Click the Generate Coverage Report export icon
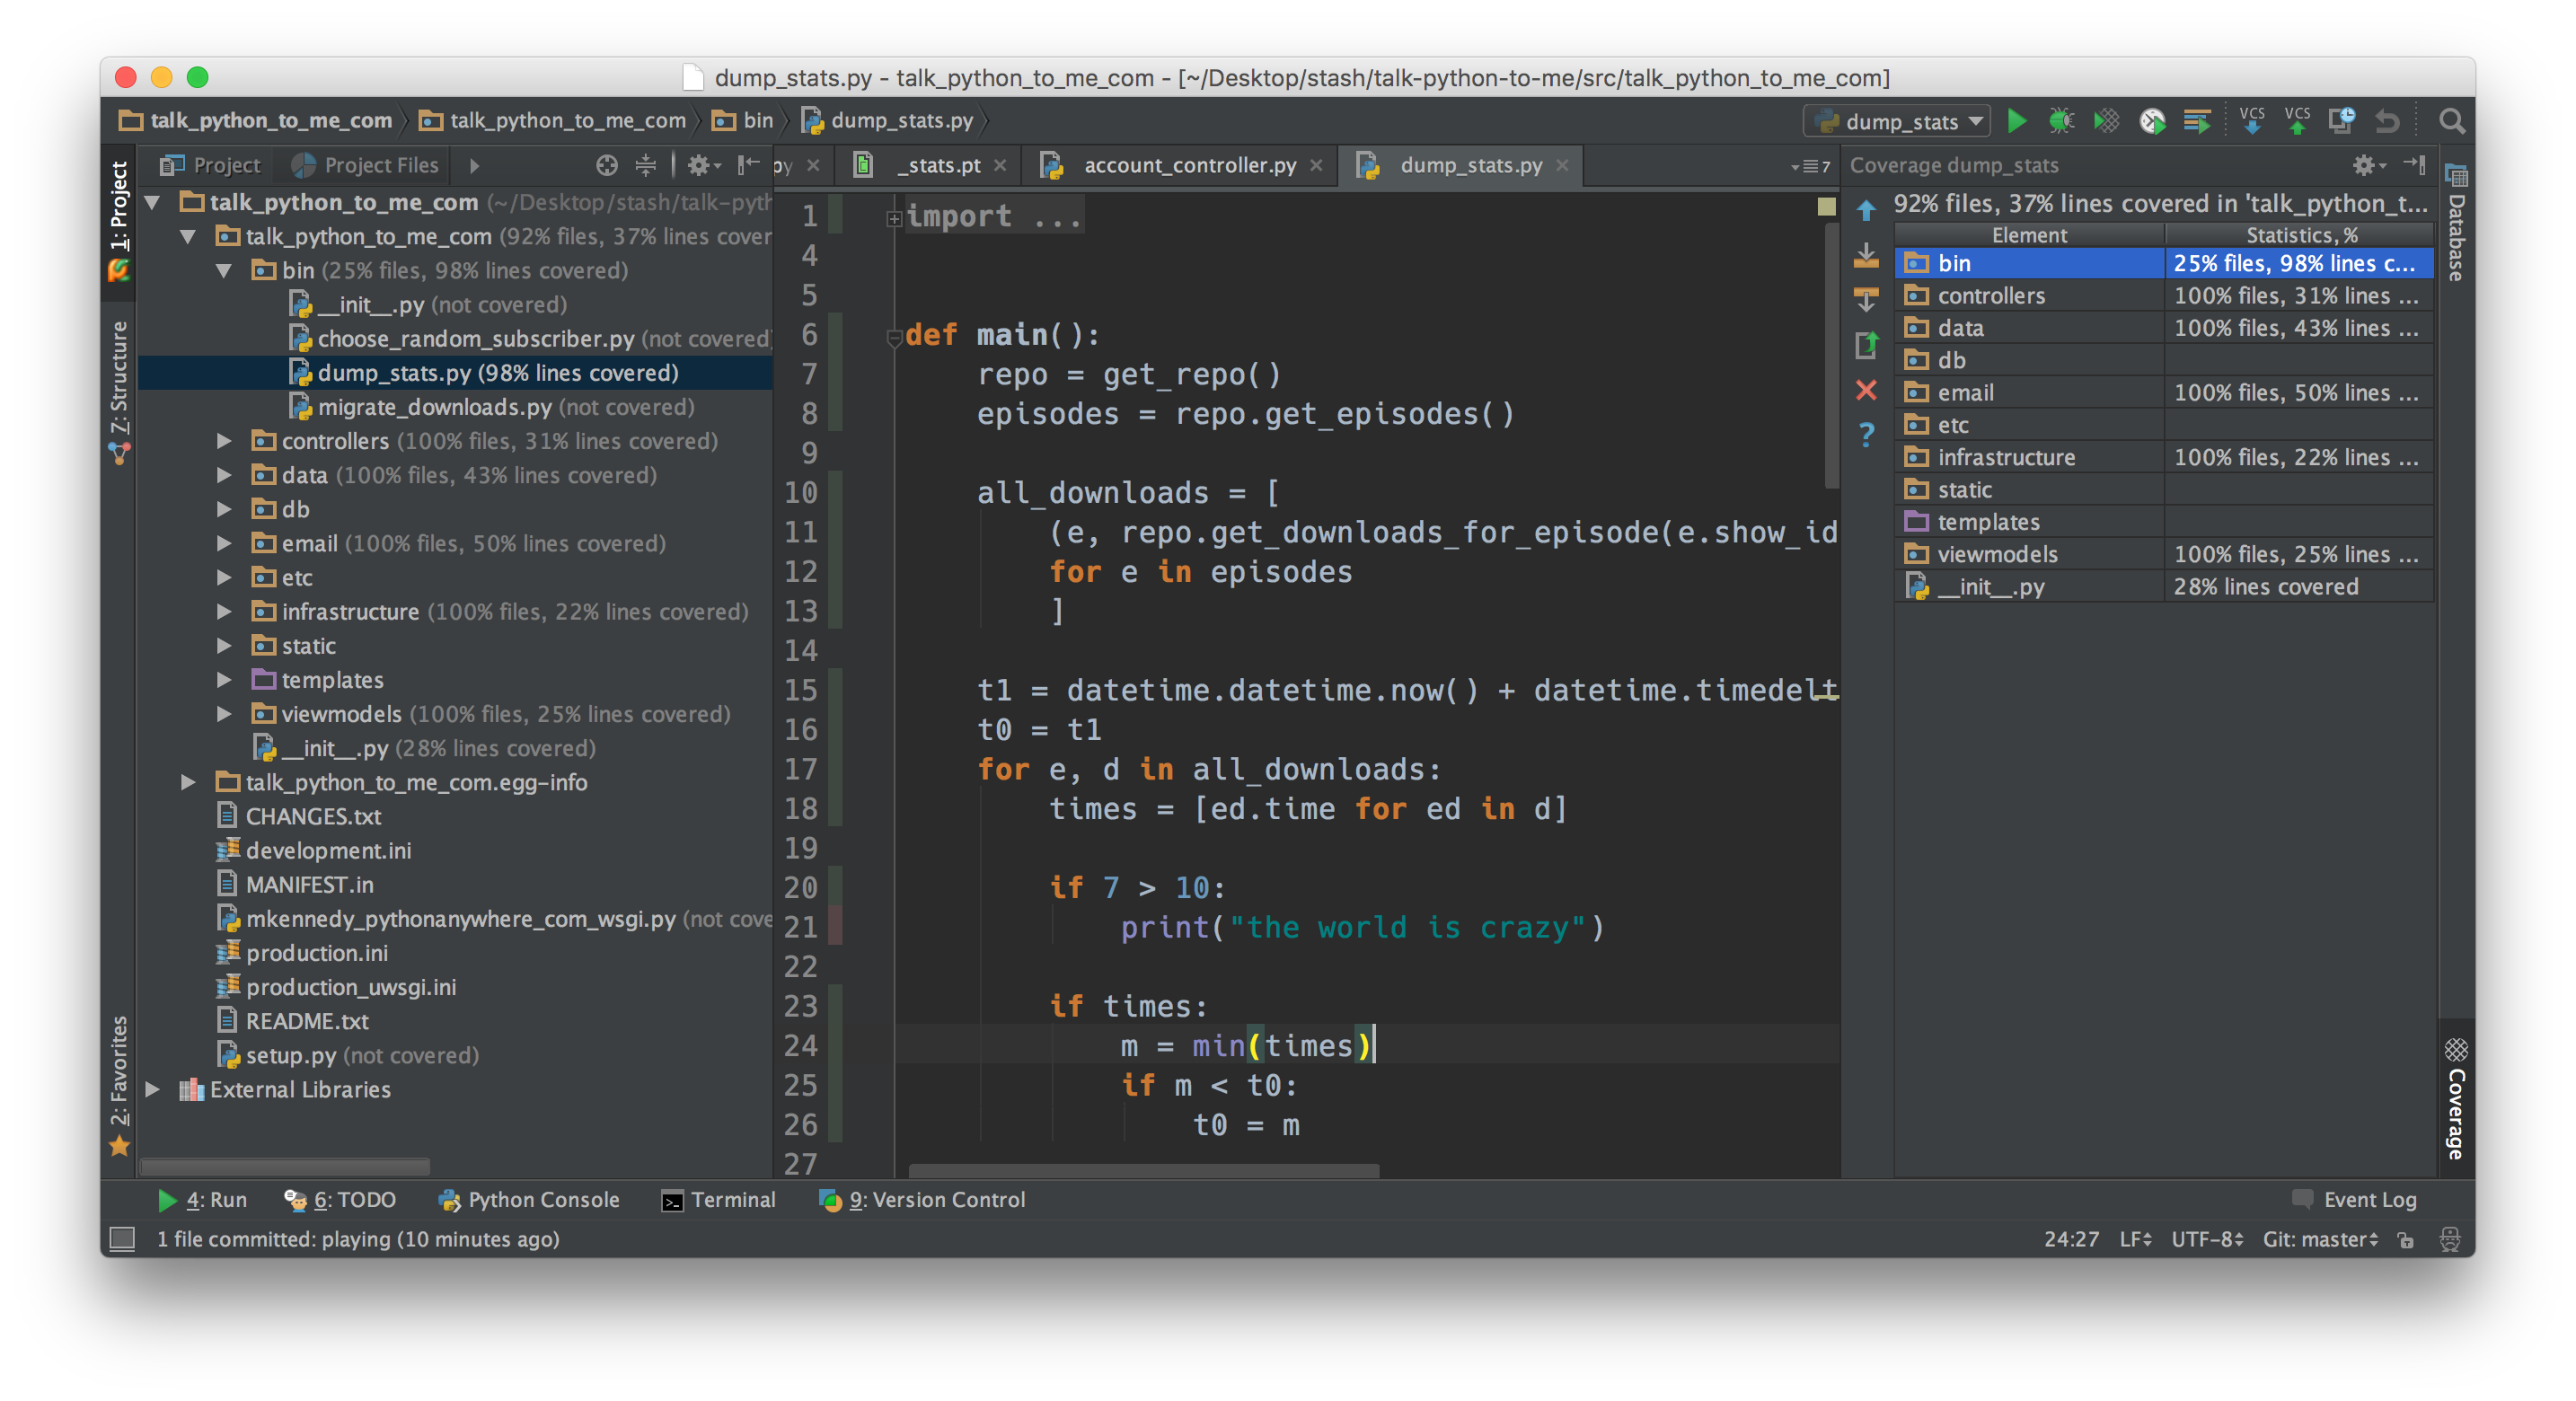2576x1401 pixels. 1866,345
